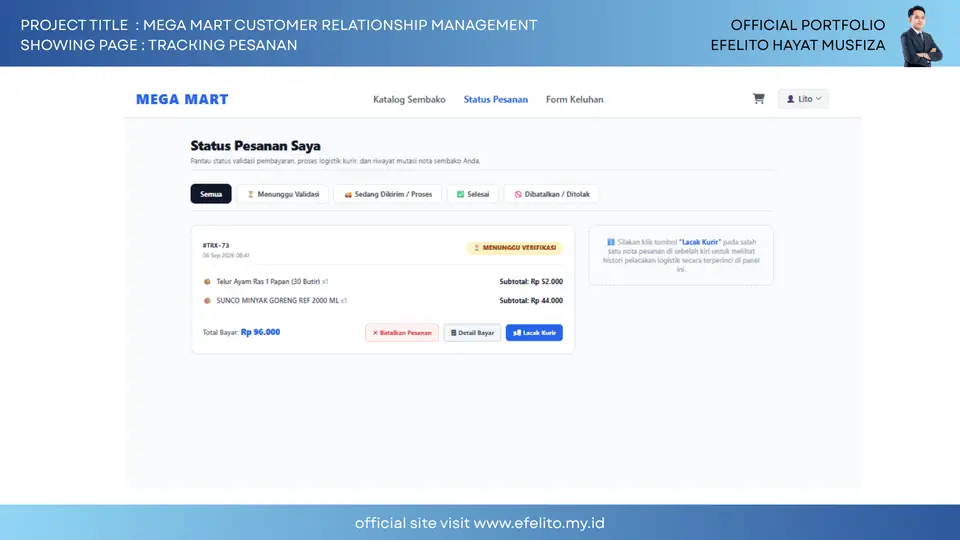The width and height of the screenshot is (960, 540).
Task: Click the package icon beside Telur Ayam Ras
Action: coord(207,282)
